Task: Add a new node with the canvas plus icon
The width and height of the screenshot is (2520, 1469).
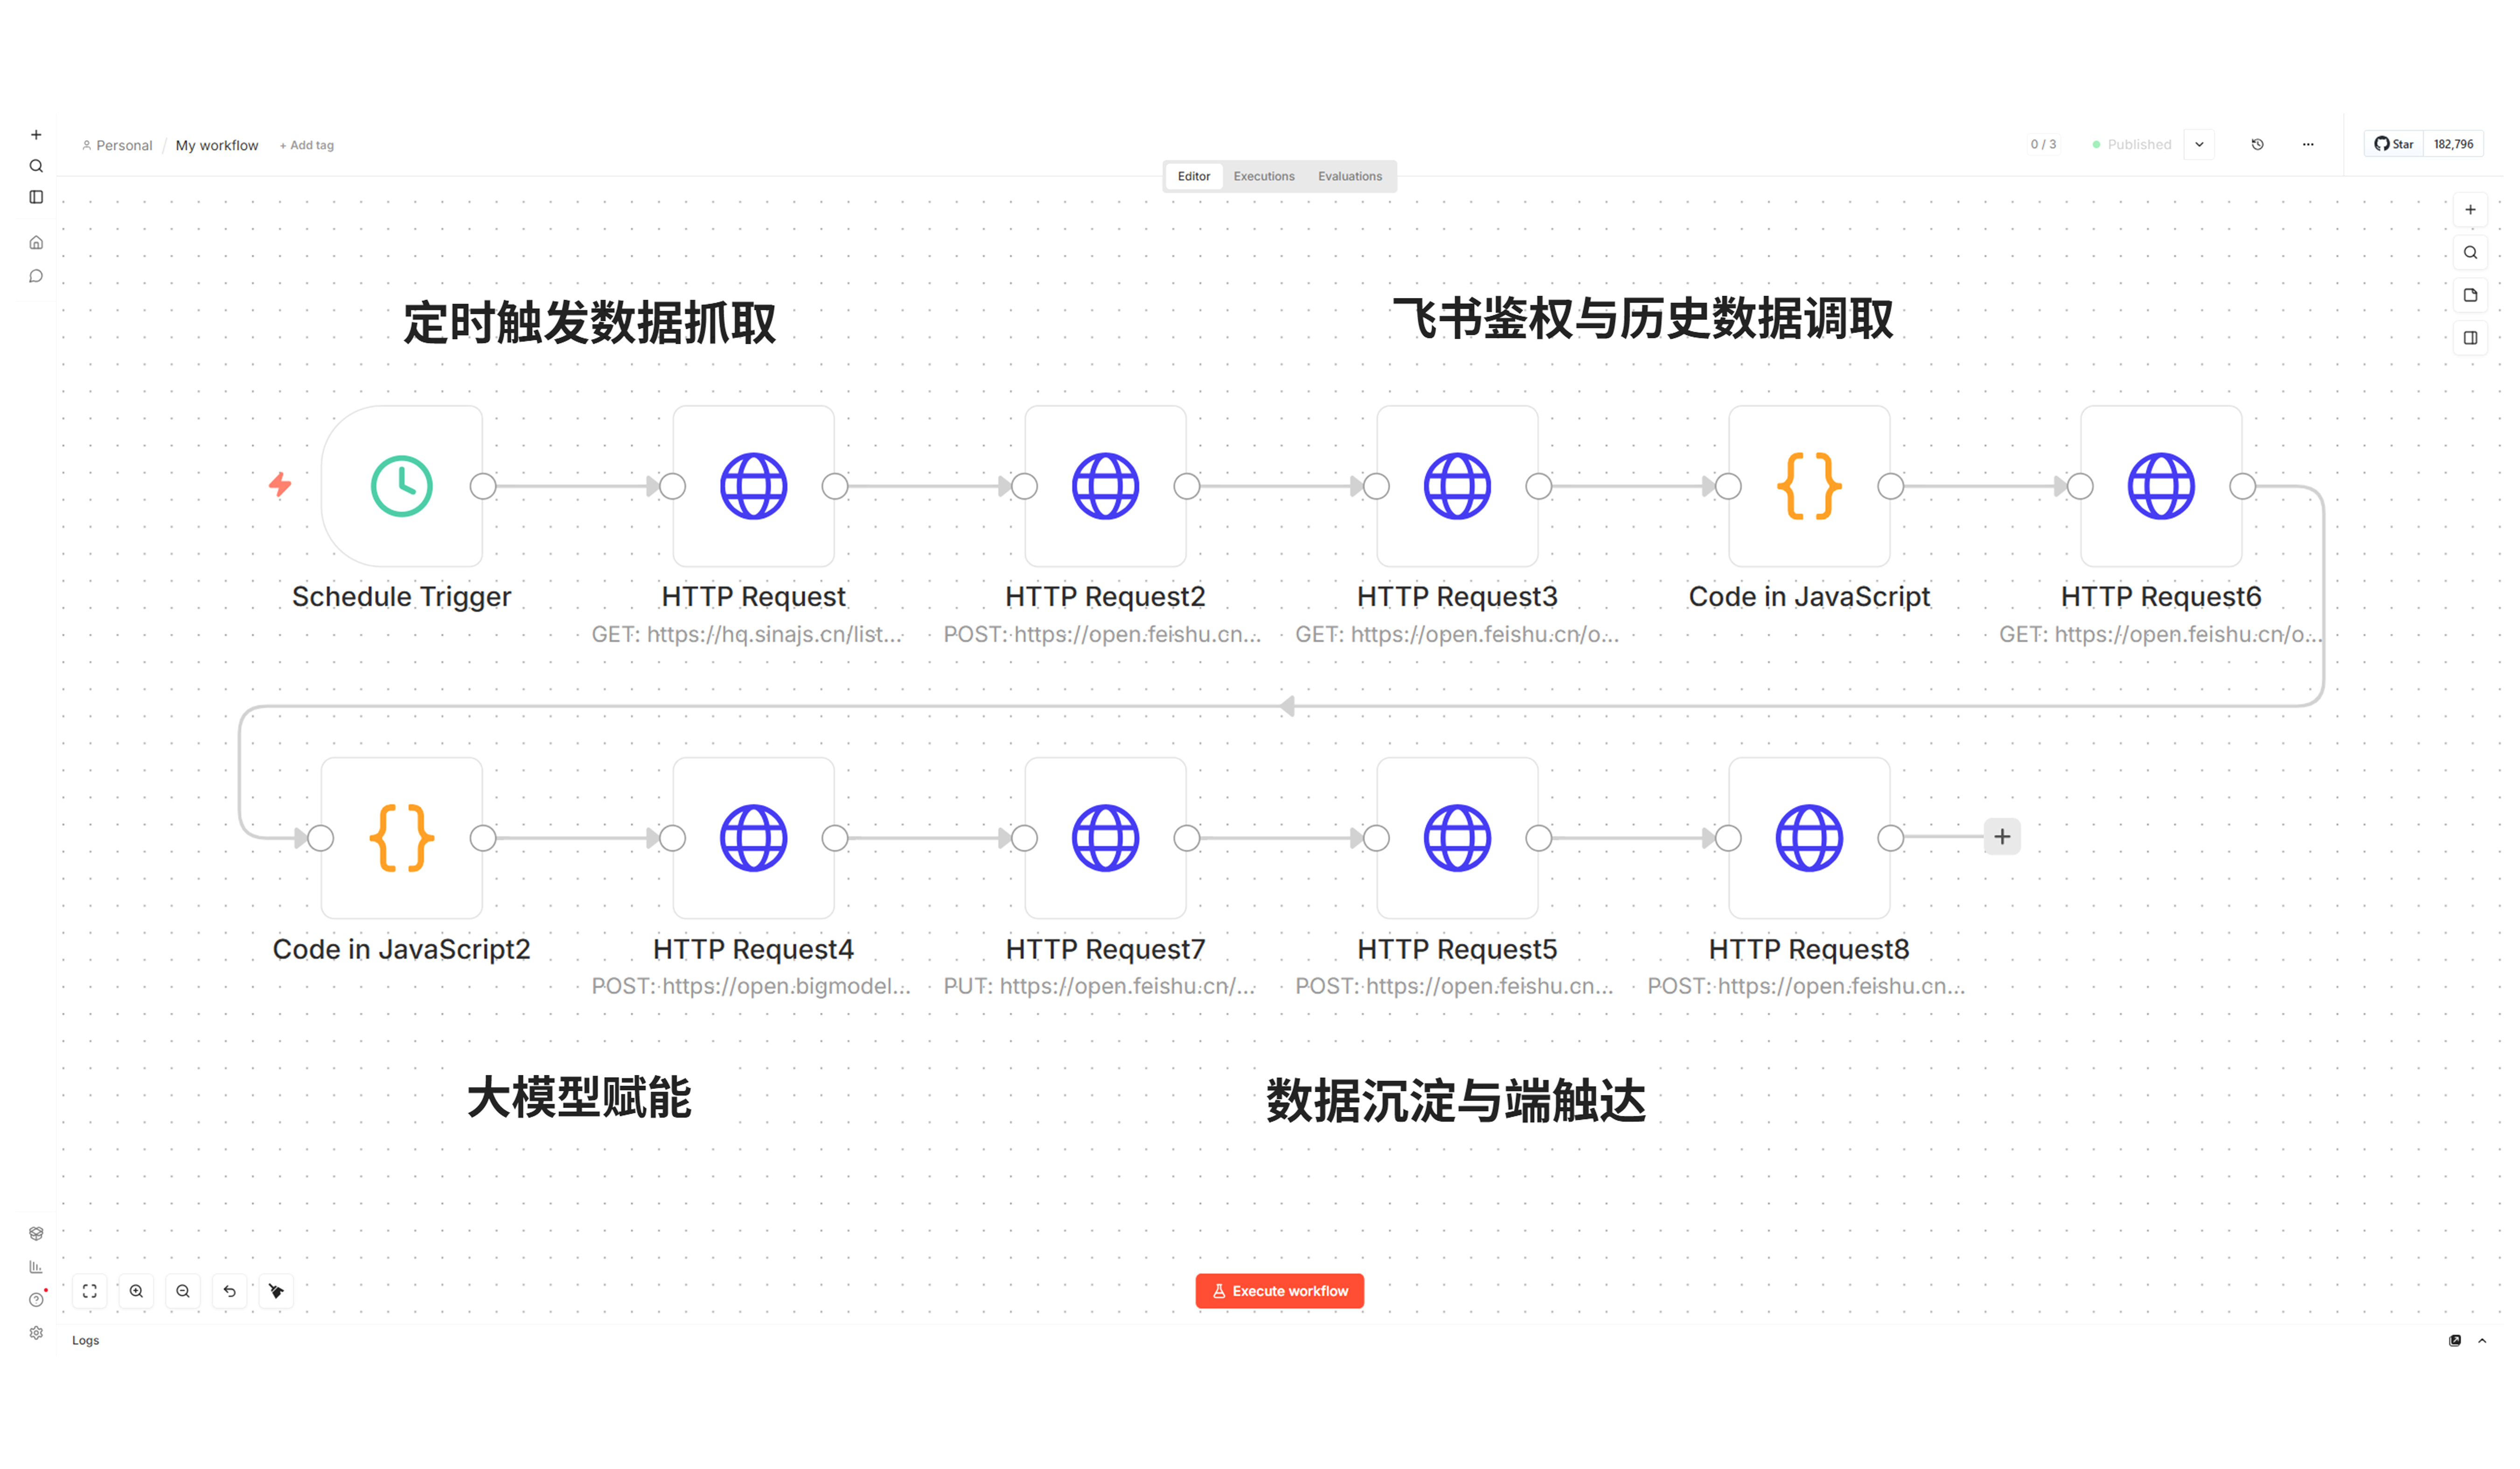Action: coord(2470,210)
